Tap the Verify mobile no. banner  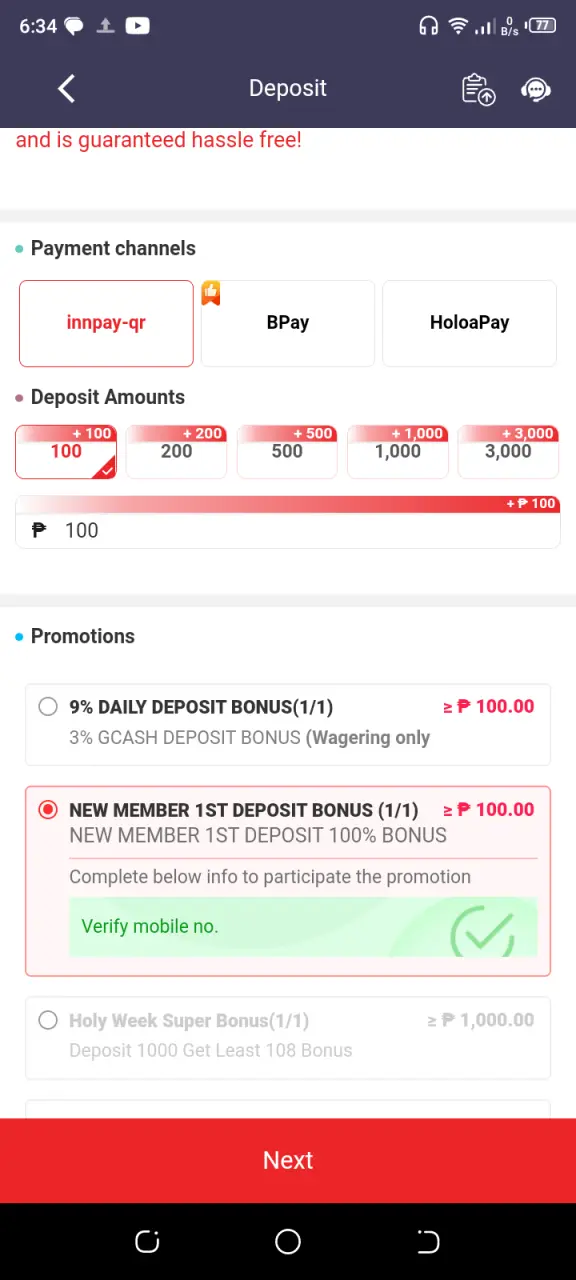(x=303, y=927)
